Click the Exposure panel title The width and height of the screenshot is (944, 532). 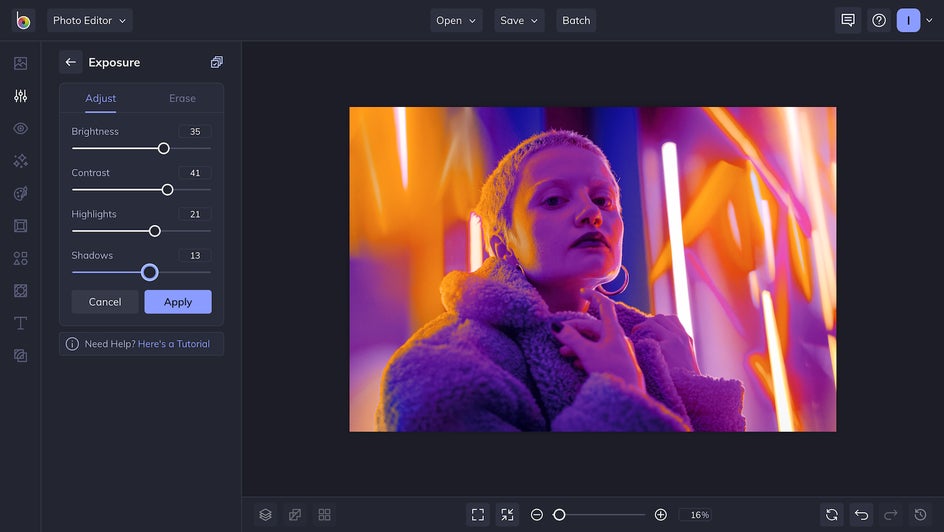point(114,62)
